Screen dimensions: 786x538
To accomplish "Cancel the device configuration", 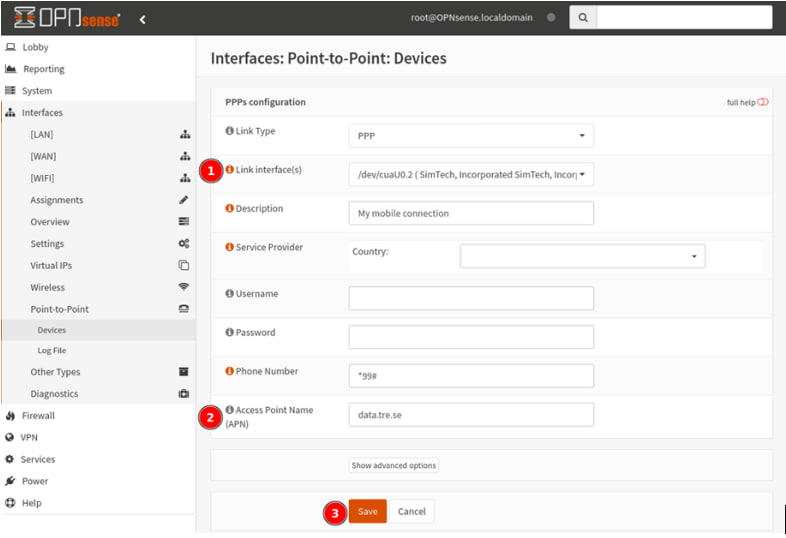I will coord(412,511).
